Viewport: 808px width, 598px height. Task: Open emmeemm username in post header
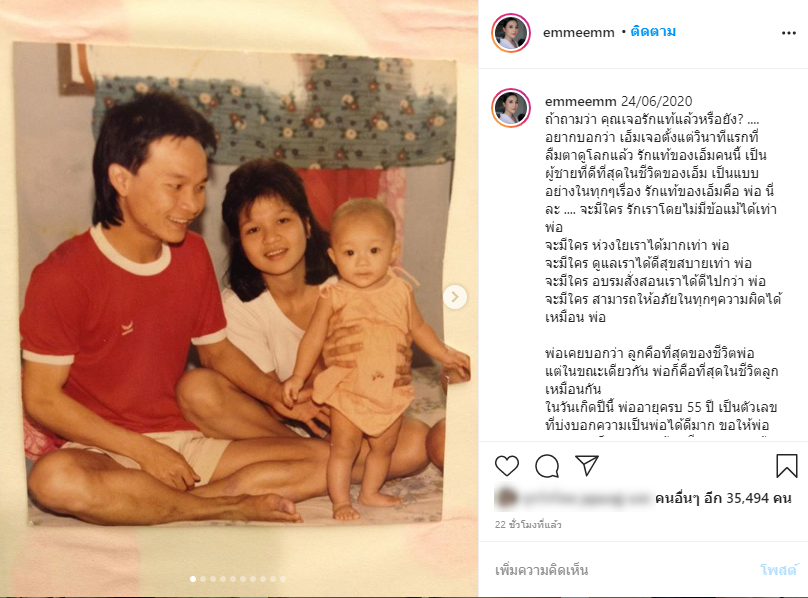pyautogui.click(x=579, y=32)
